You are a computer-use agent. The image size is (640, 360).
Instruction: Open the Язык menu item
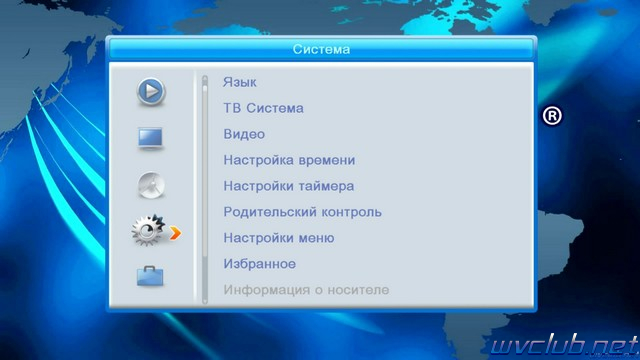click(x=240, y=82)
